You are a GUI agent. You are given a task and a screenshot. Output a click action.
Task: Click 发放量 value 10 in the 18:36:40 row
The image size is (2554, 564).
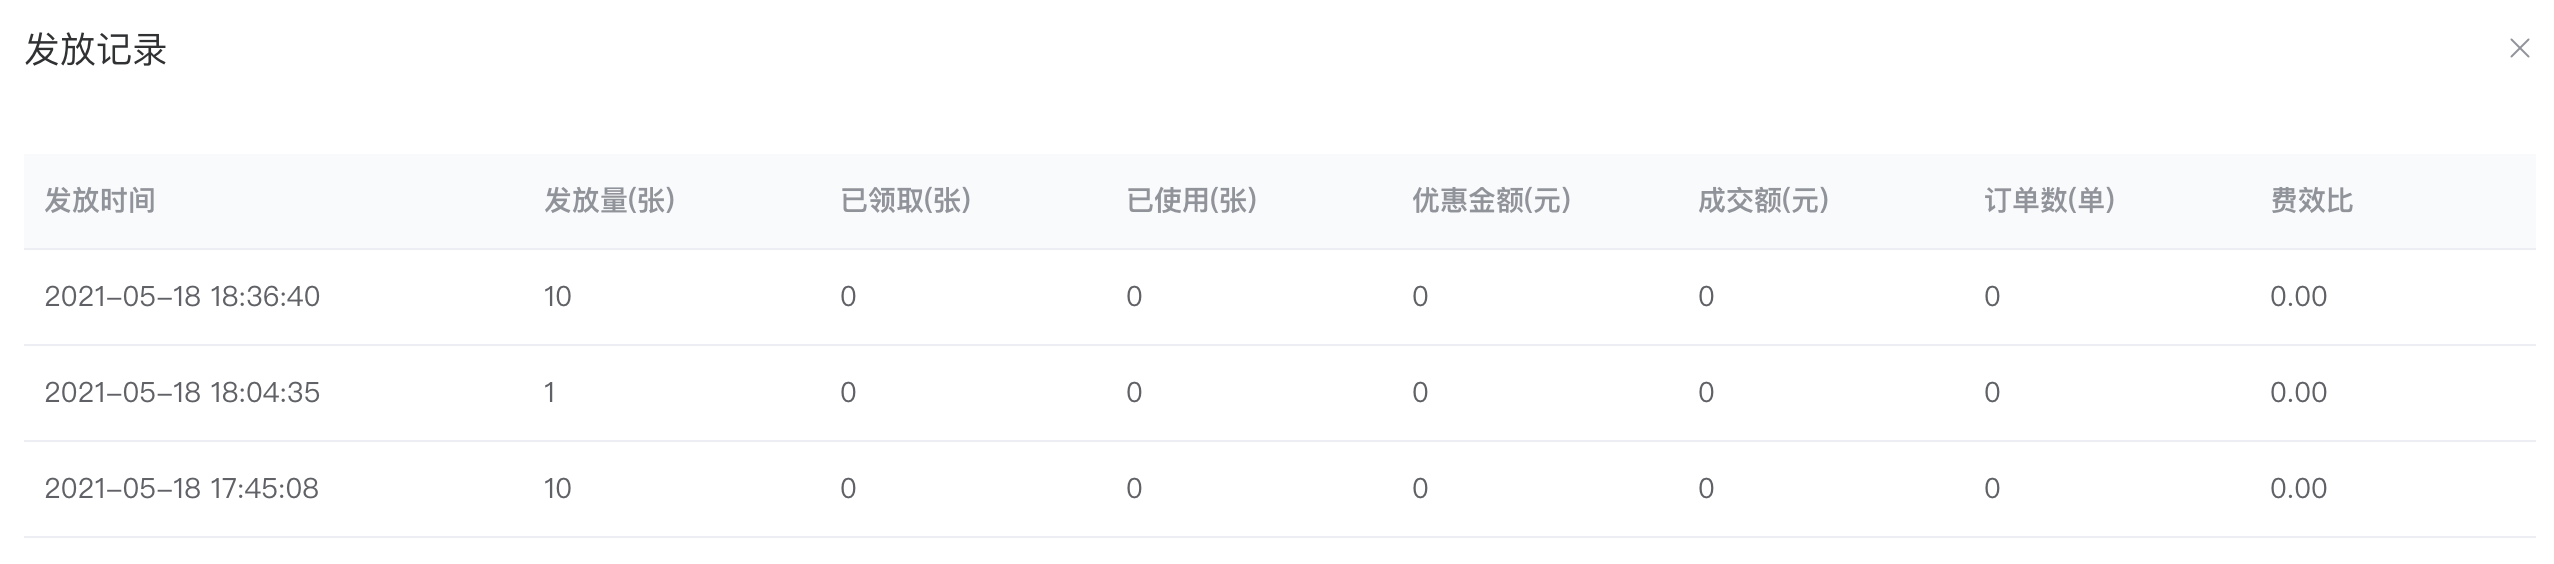click(557, 297)
